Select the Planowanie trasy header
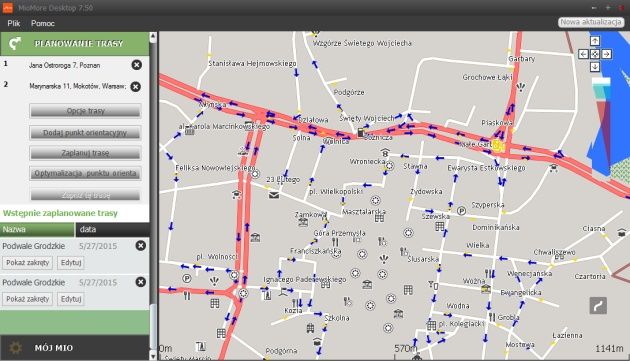 (x=74, y=44)
